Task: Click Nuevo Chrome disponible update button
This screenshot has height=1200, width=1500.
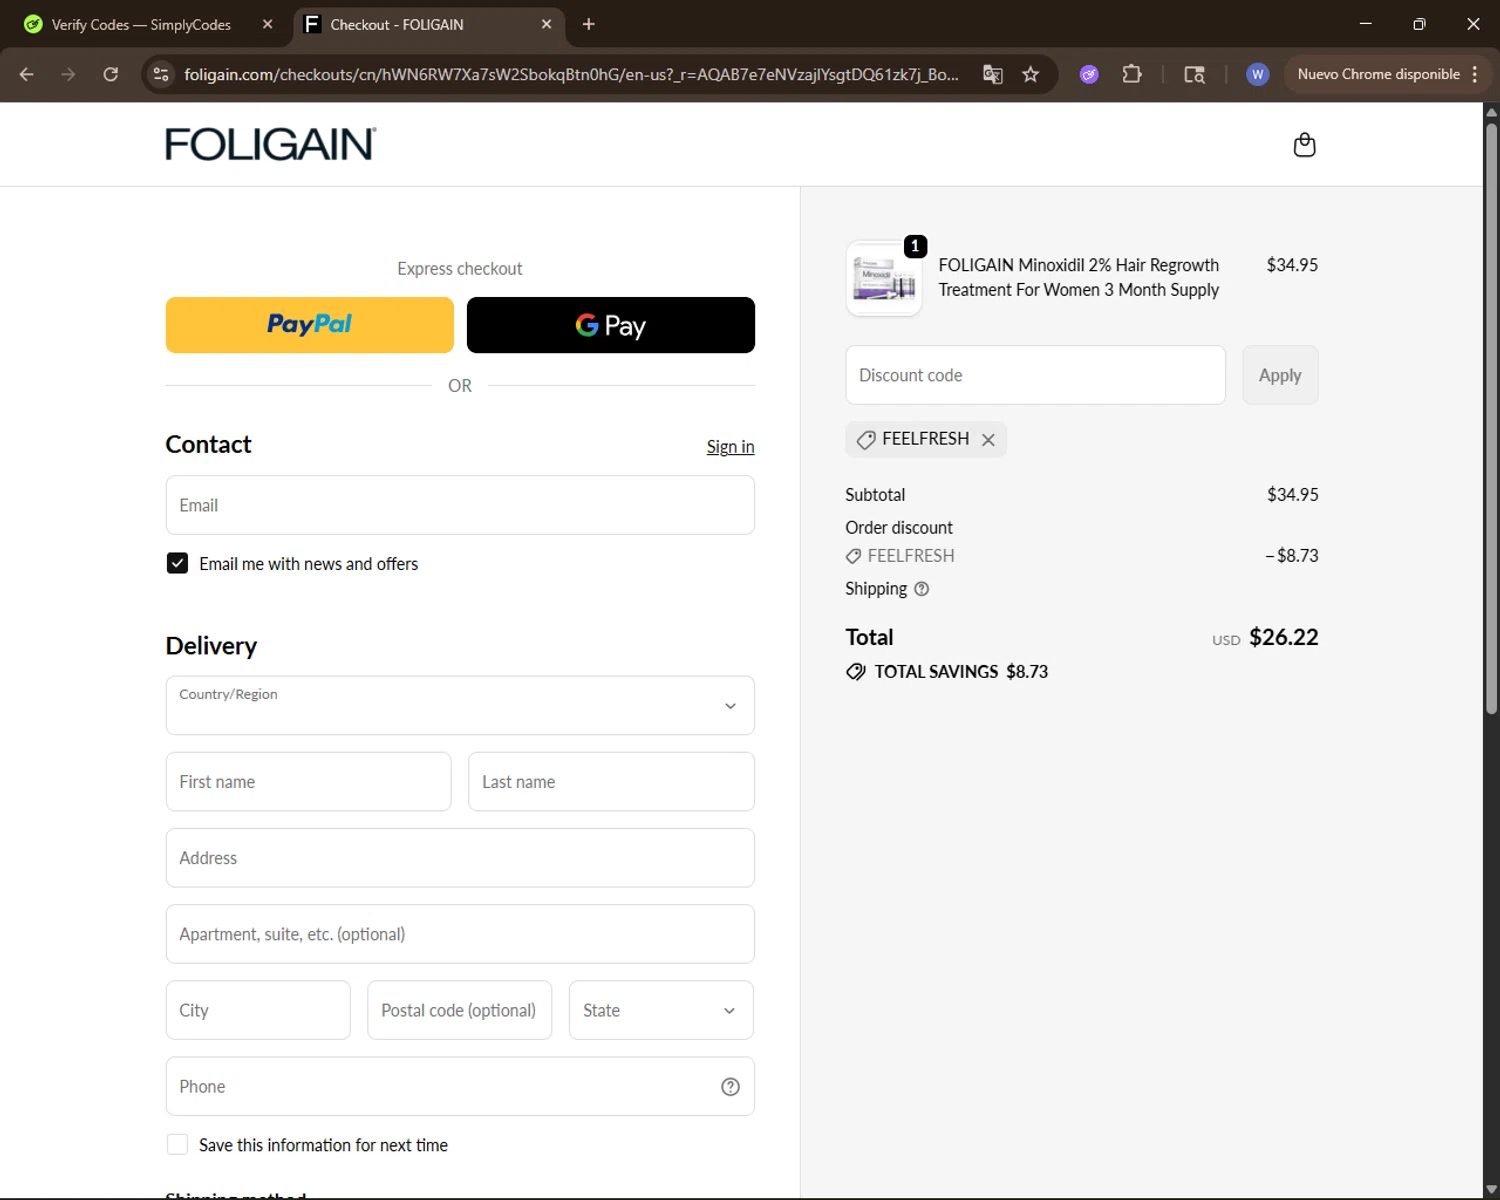Action: click(x=1378, y=74)
